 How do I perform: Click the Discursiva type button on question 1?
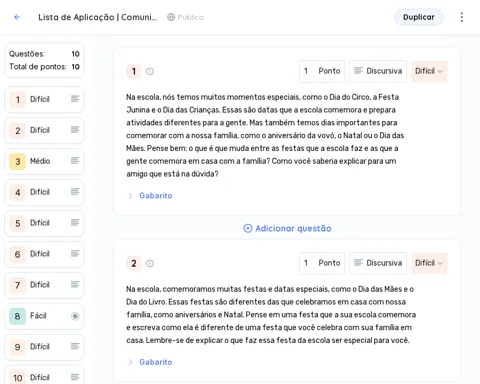[378, 71]
